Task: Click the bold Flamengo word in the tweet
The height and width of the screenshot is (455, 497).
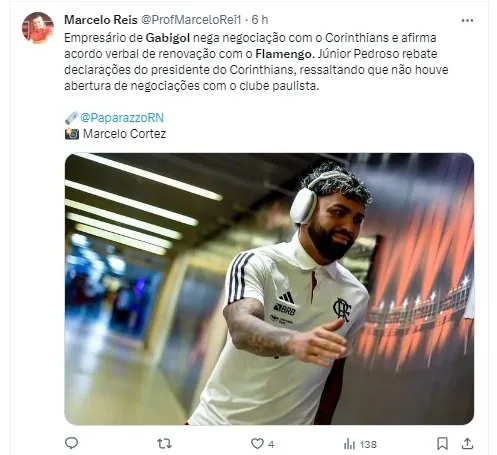Action: [x=285, y=54]
